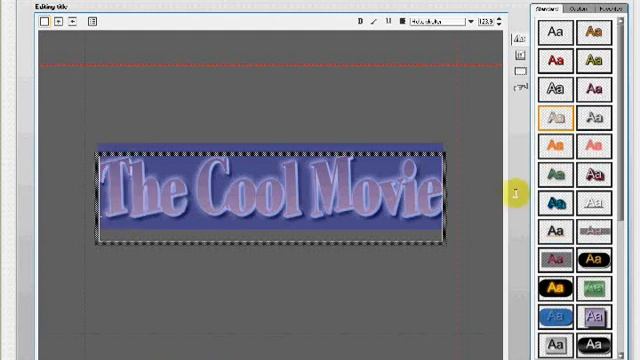Switch to the Favorites looks tab
The height and width of the screenshot is (360, 640).
point(611,9)
